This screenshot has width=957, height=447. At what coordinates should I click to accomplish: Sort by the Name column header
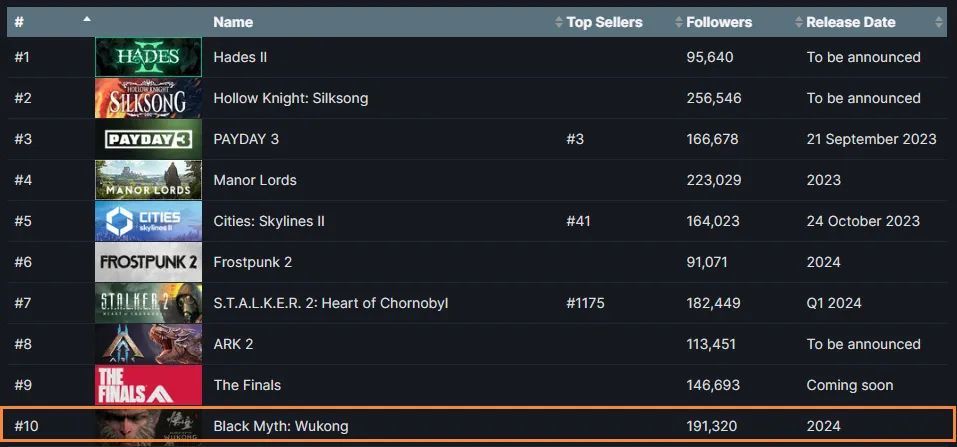pyautogui.click(x=233, y=22)
